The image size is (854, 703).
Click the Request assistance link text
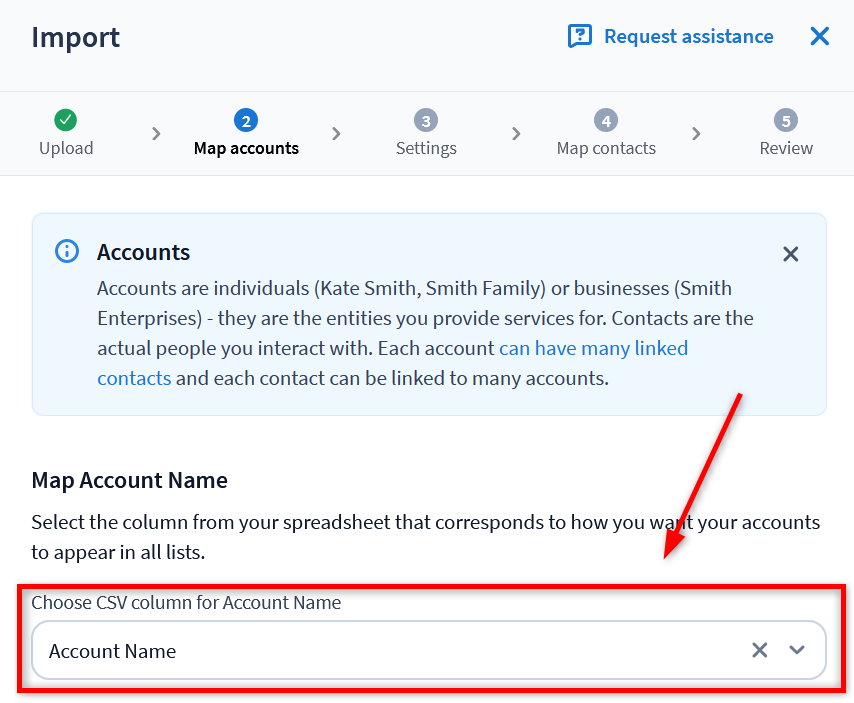click(688, 37)
